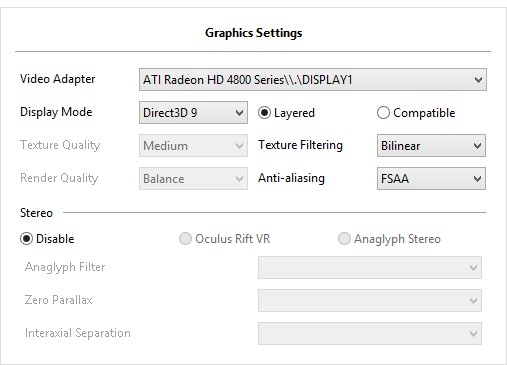
Task: Open the Interaxial Separation dropdown
Action: coord(370,333)
